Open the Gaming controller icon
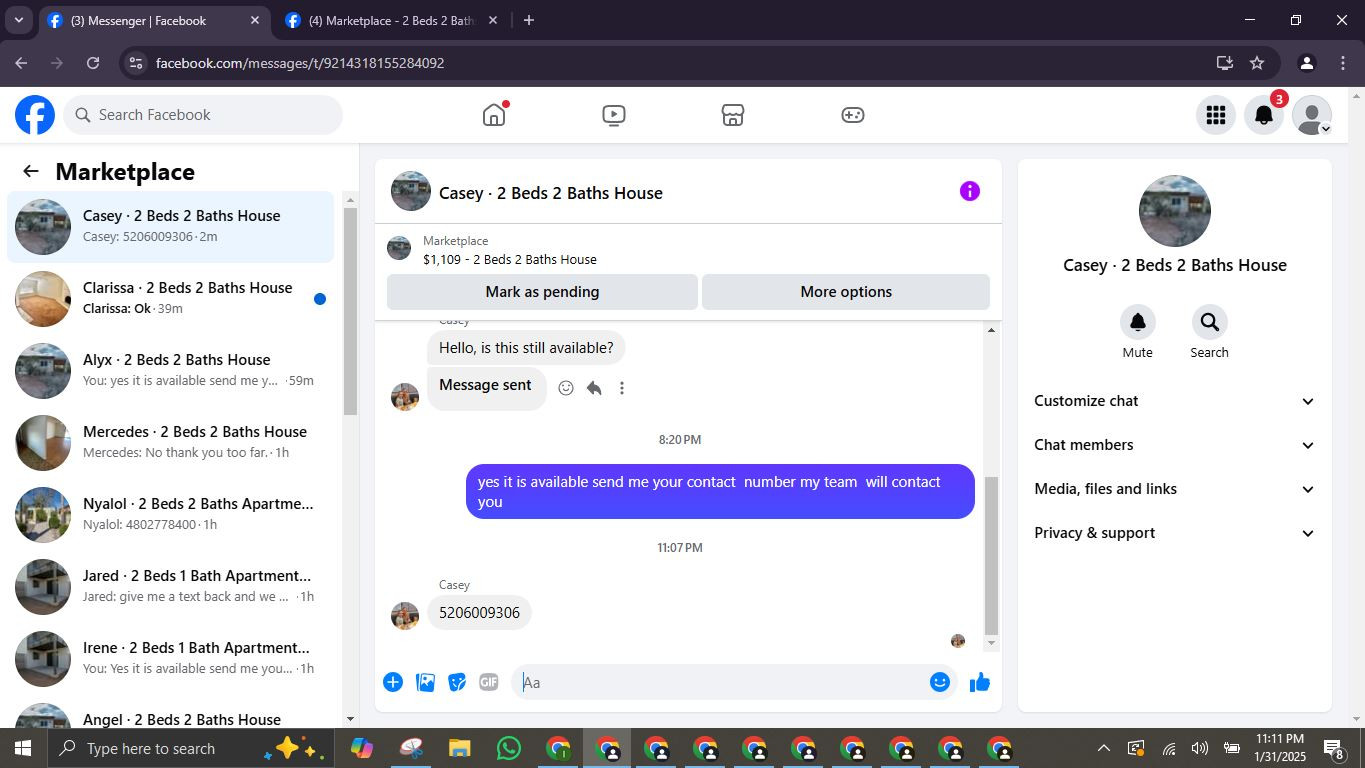The height and width of the screenshot is (768, 1365). pyautogui.click(x=852, y=115)
